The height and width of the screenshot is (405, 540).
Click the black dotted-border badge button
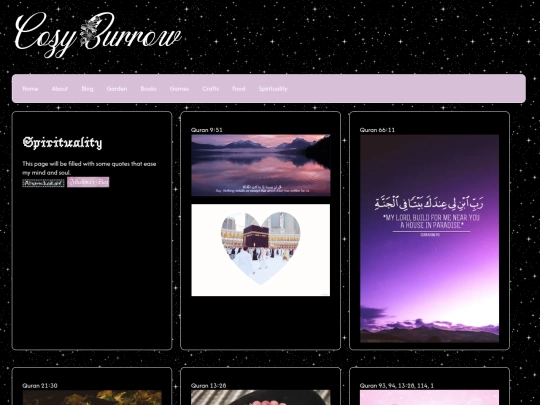(x=43, y=183)
